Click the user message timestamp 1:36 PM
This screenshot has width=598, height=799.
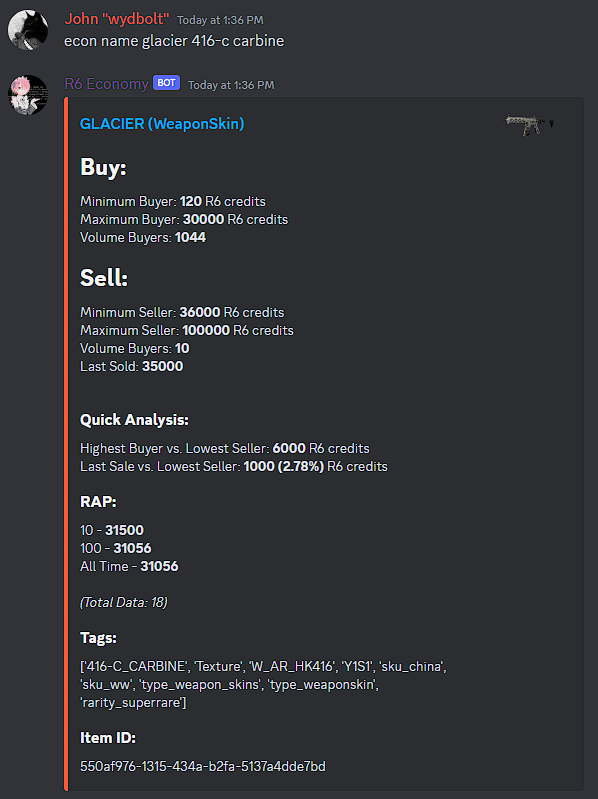tap(220, 20)
